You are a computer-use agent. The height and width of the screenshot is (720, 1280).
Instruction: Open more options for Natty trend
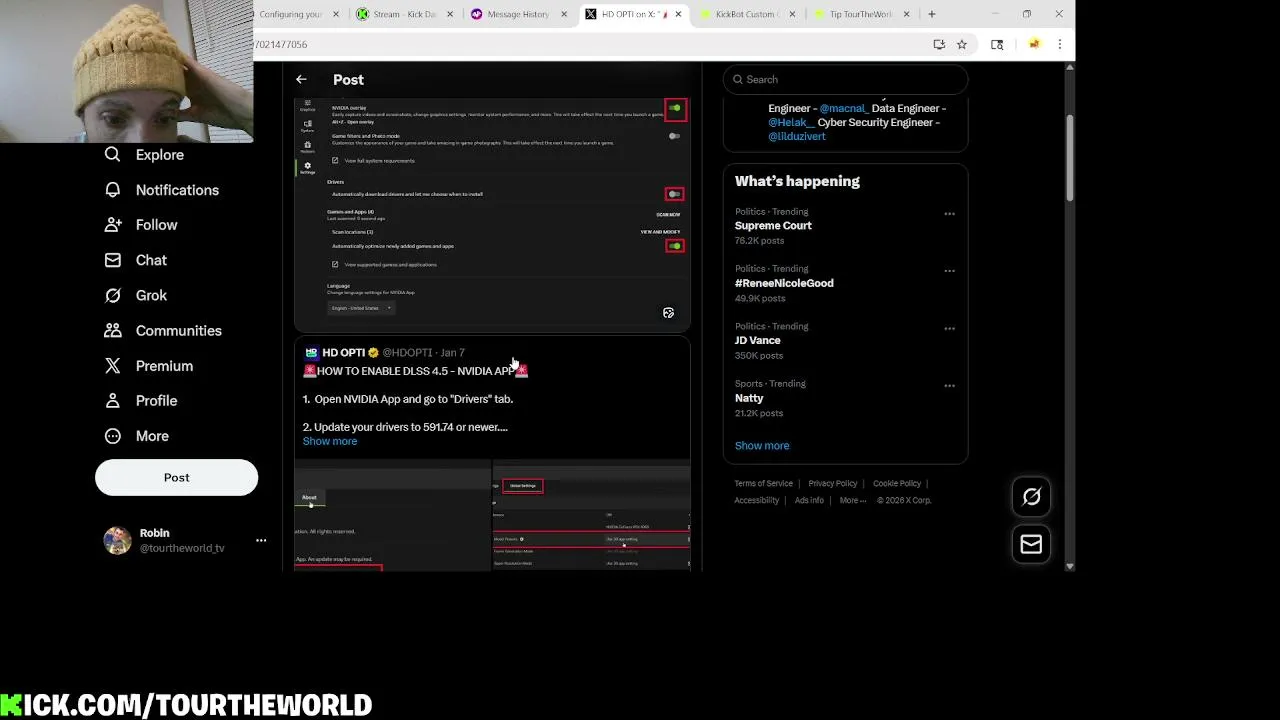949,385
